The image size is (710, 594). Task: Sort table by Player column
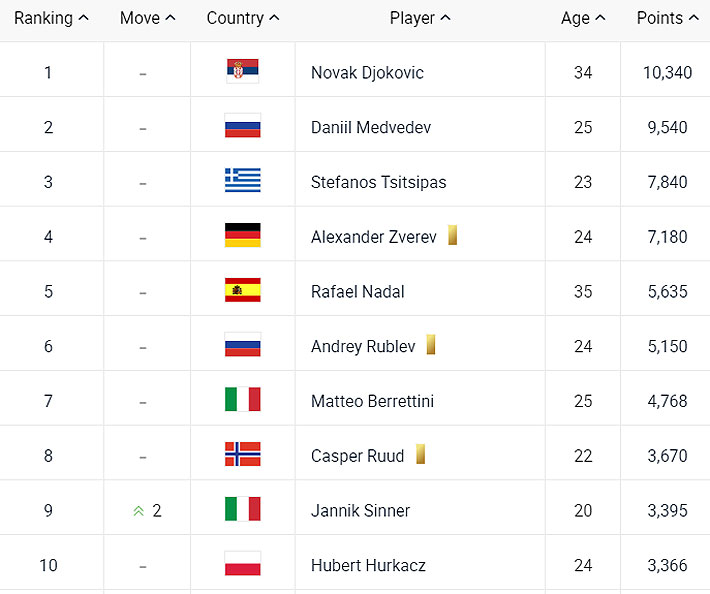420,18
